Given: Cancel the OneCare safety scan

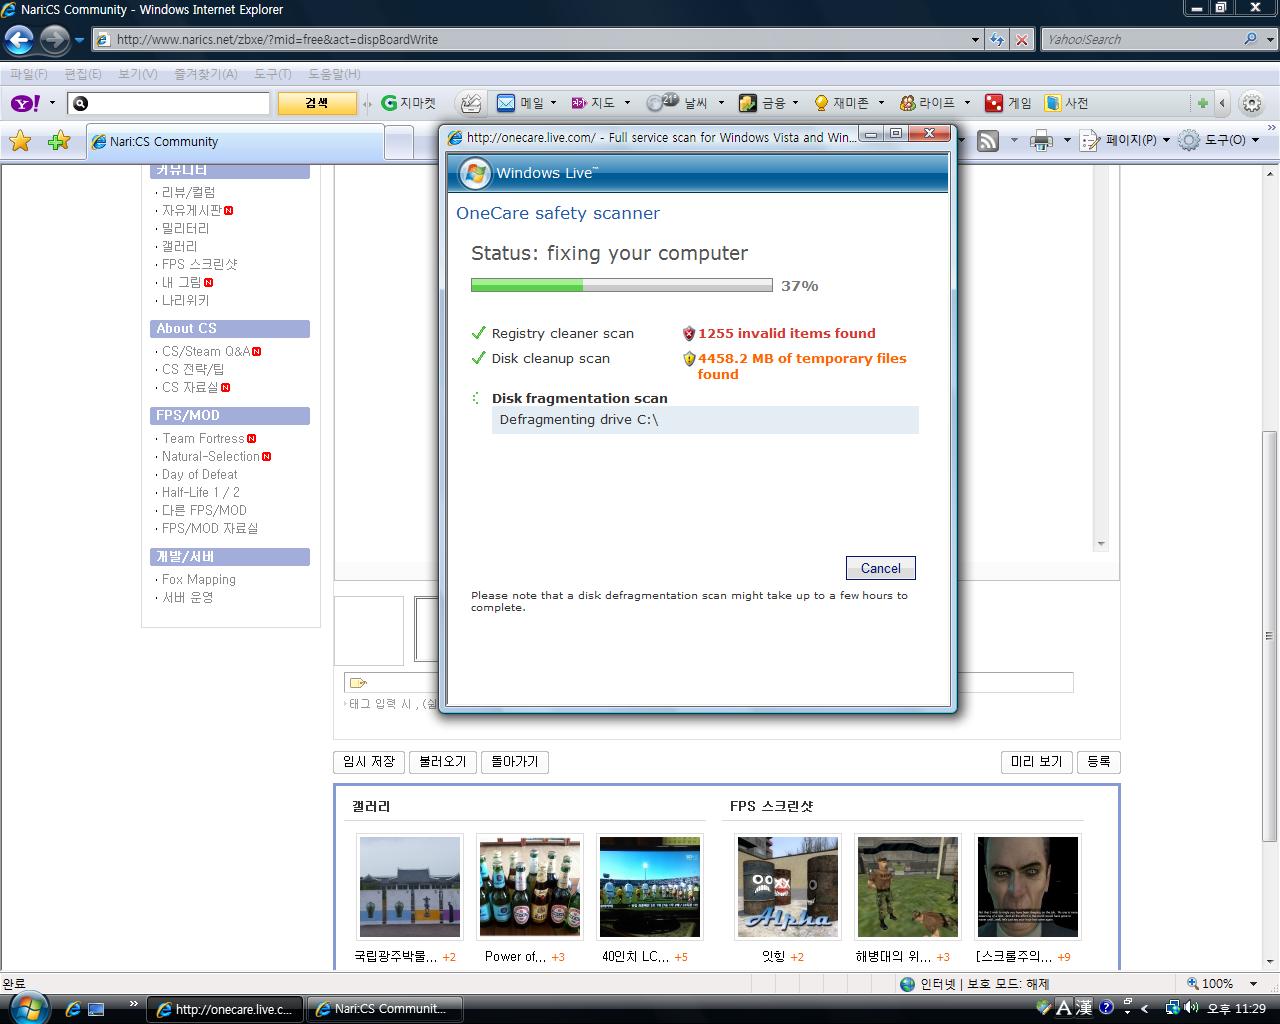Looking at the screenshot, I should pyautogui.click(x=880, y=568).
